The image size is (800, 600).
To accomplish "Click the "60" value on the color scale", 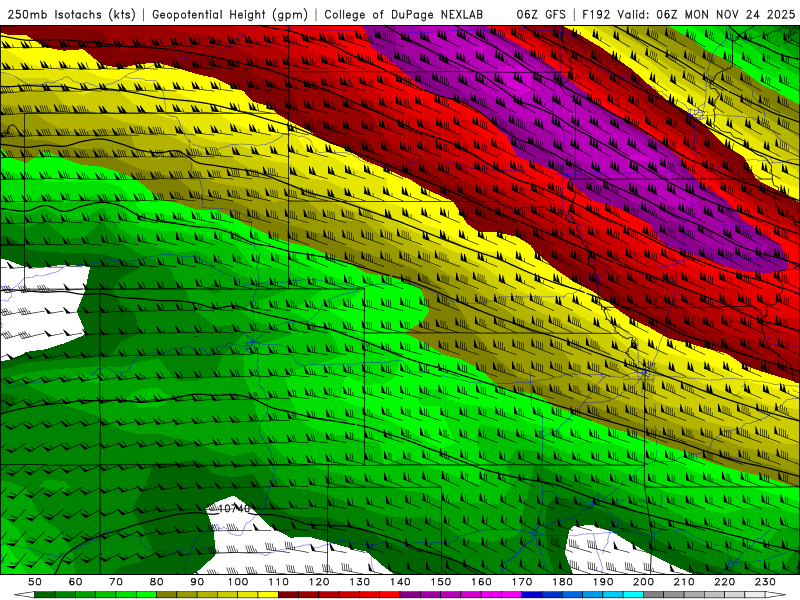I will (76, 582).
